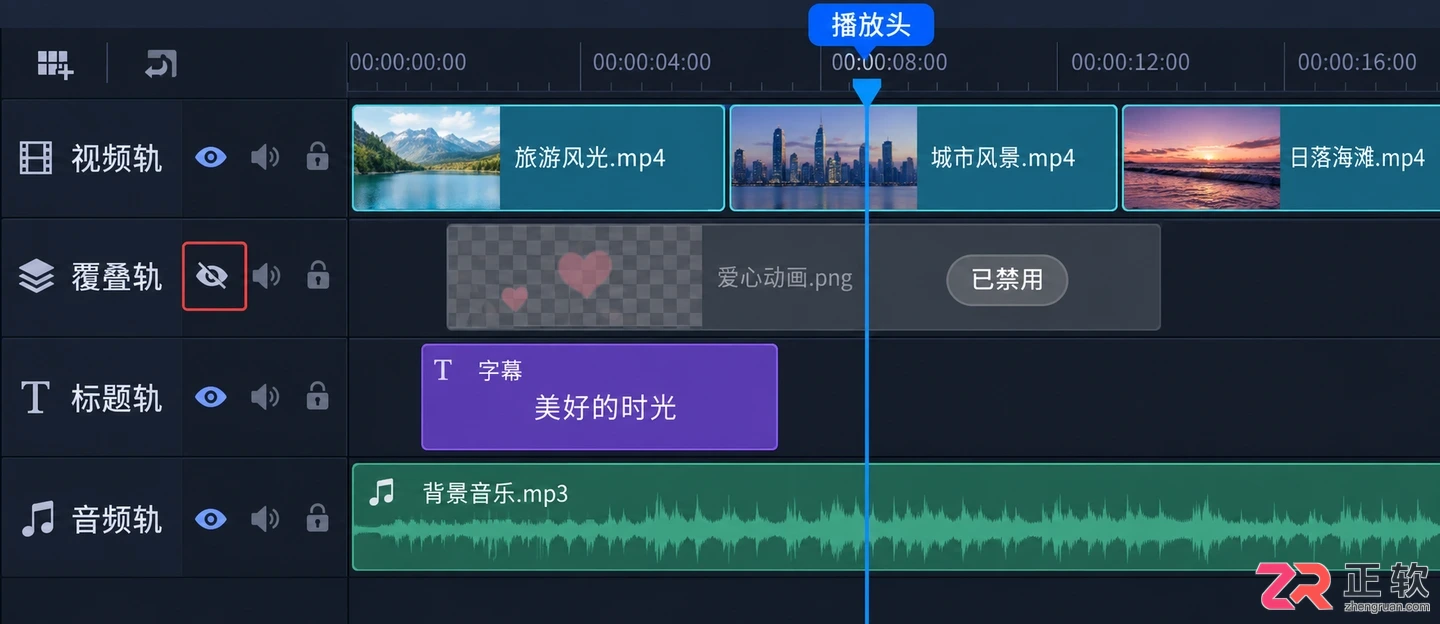This screenshot has height=624, width=1440.
Task: Lock the Video track
Action: (x=318, y=156)
